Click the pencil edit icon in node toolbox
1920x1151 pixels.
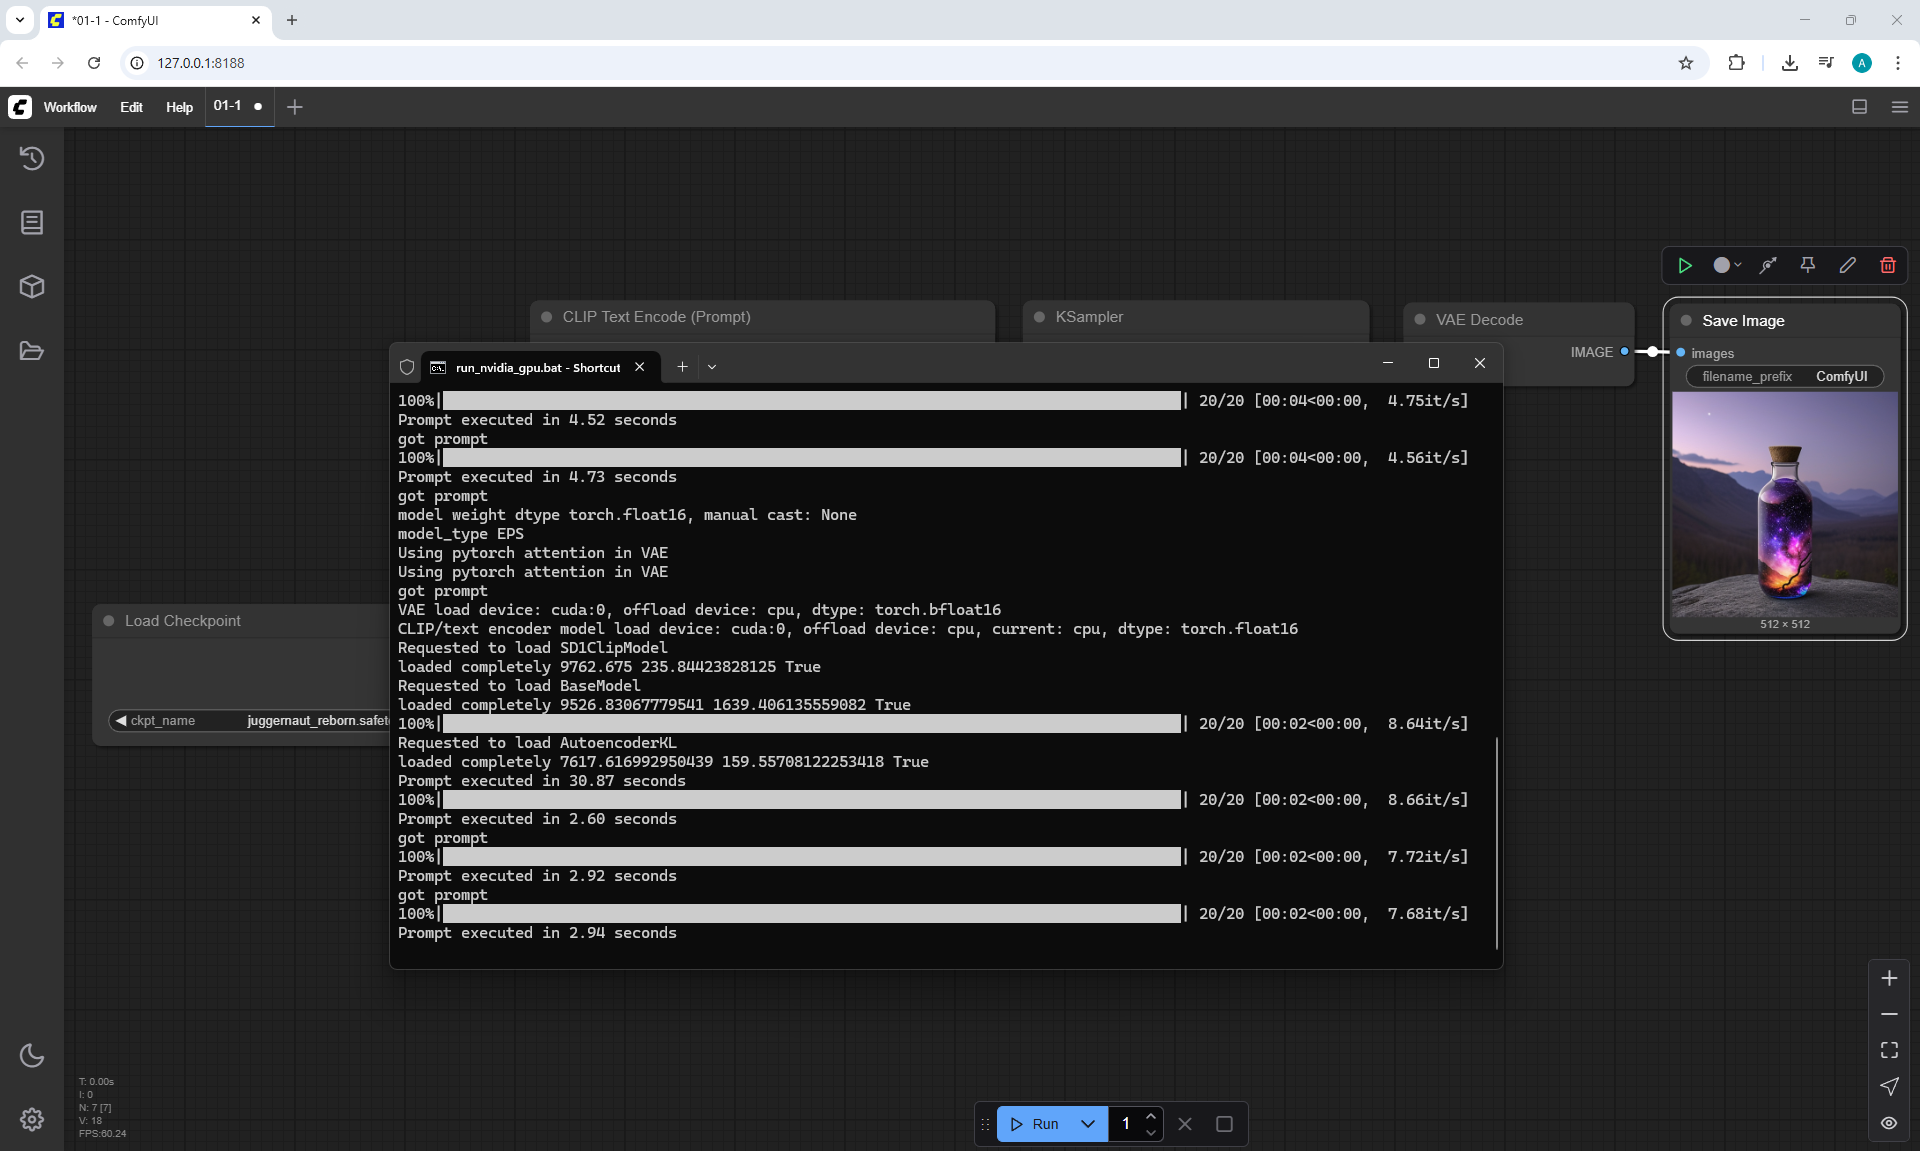pyautogui.click(x=1847, y=265)
